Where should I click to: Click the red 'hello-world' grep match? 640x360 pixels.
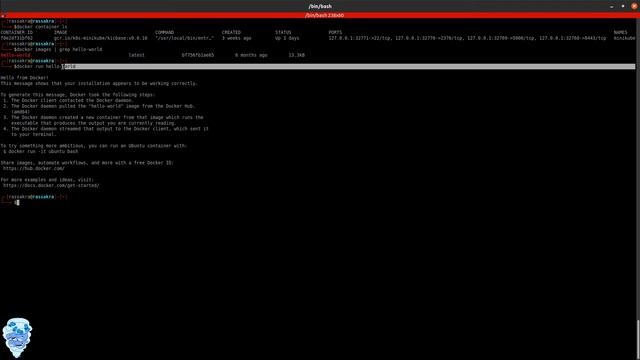[16, 55]
